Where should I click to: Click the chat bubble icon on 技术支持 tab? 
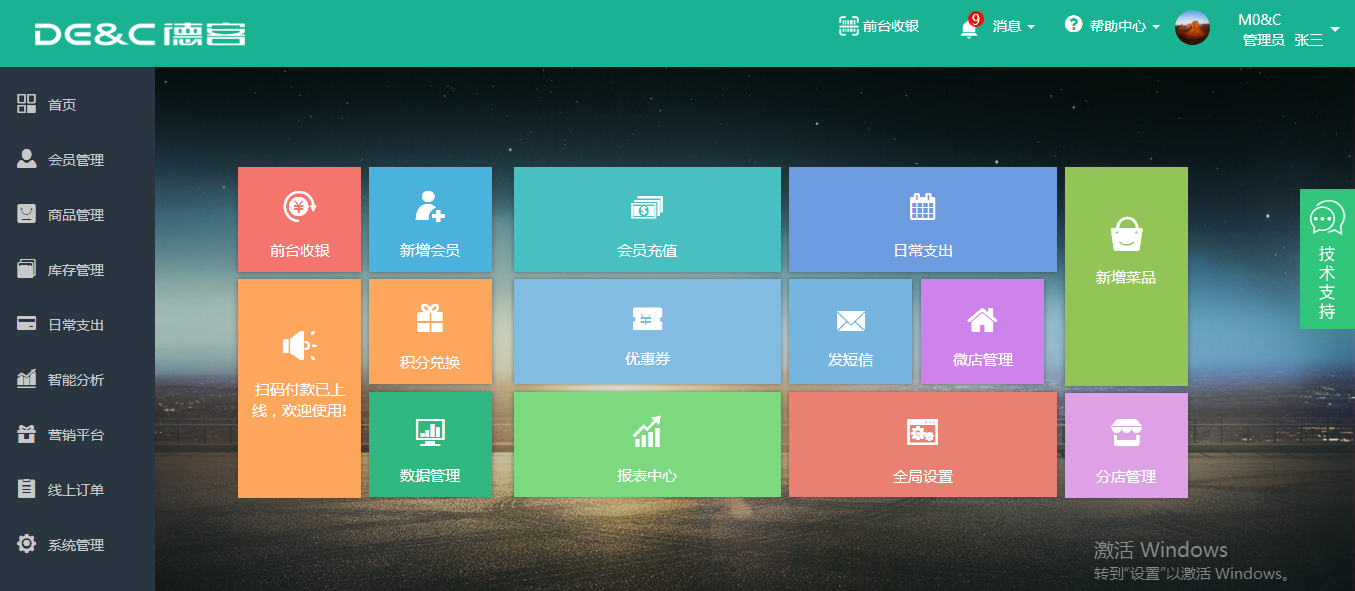pos(1327,217)
